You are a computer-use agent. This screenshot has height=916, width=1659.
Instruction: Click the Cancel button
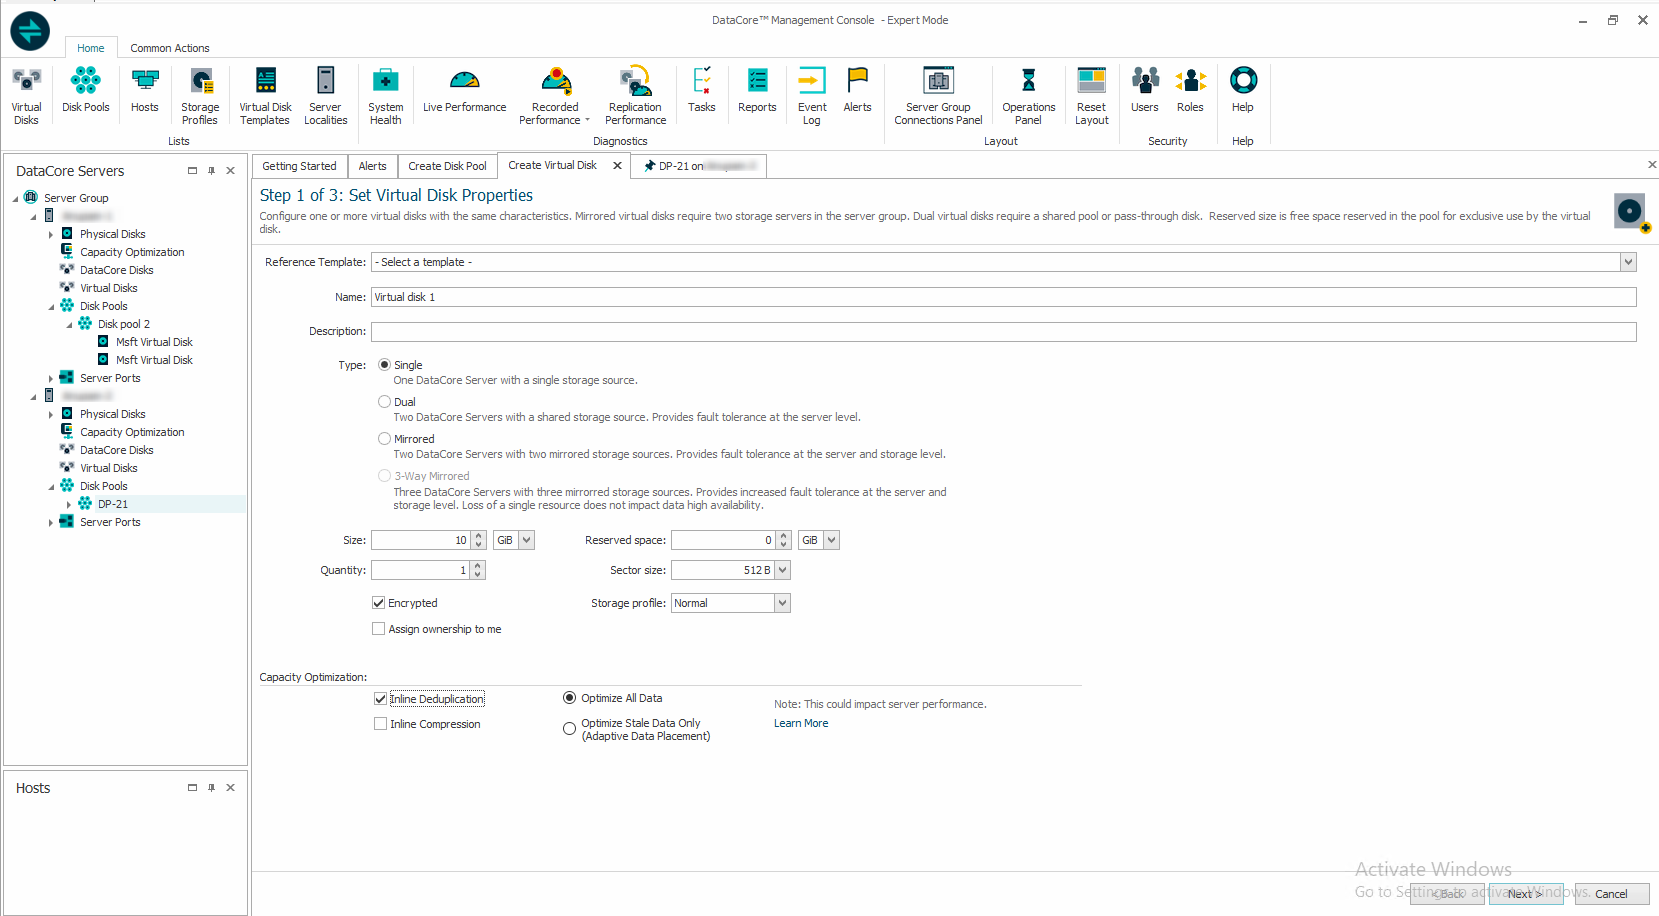pyautogui.click(x=1610, y=894)
